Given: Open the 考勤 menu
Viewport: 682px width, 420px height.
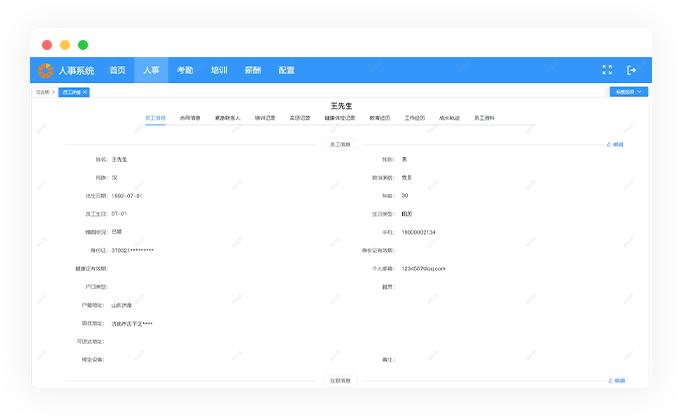Looking at the screenshot, I should (185, 70).
